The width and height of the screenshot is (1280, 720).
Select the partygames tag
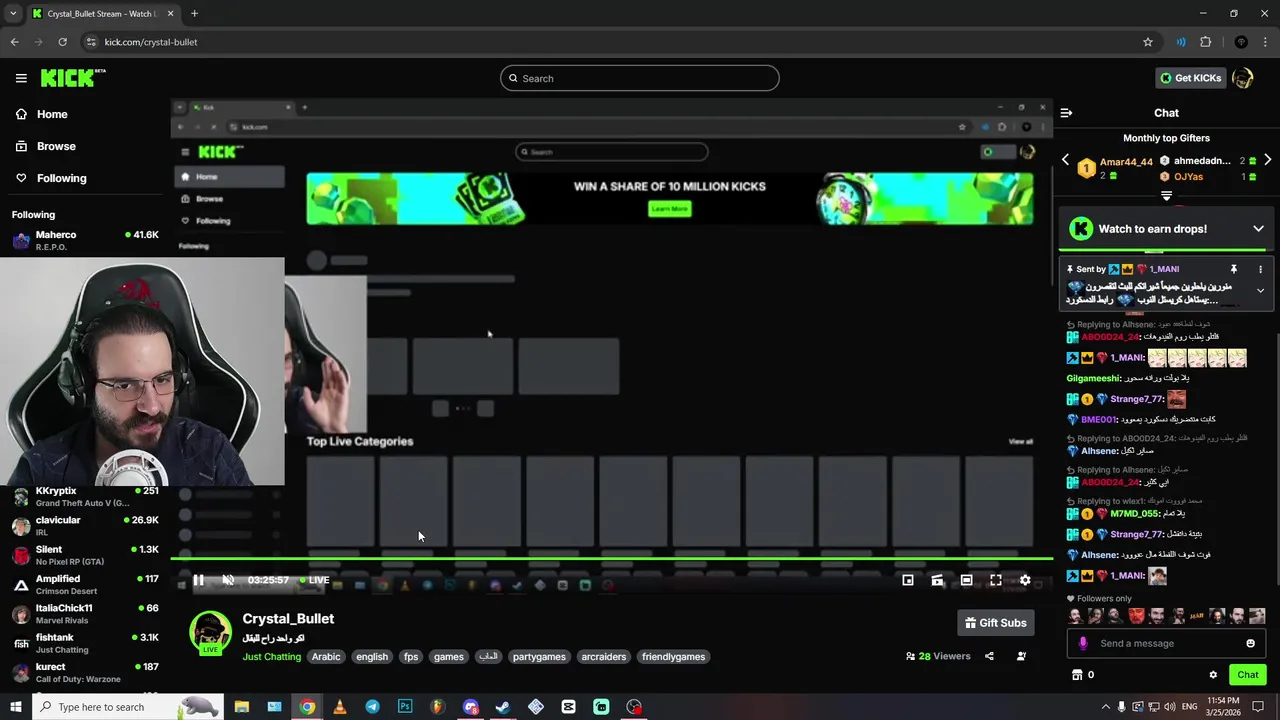(539, 657)
